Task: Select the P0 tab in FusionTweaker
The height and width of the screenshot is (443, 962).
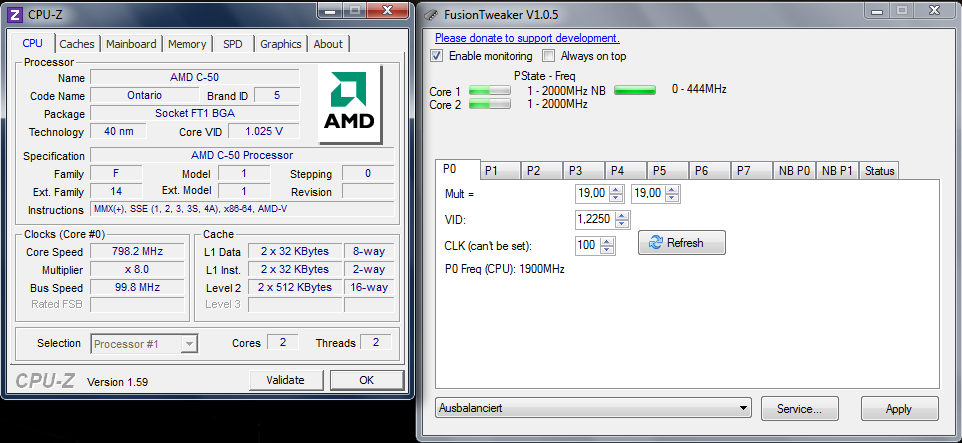Action: (456, 169)
